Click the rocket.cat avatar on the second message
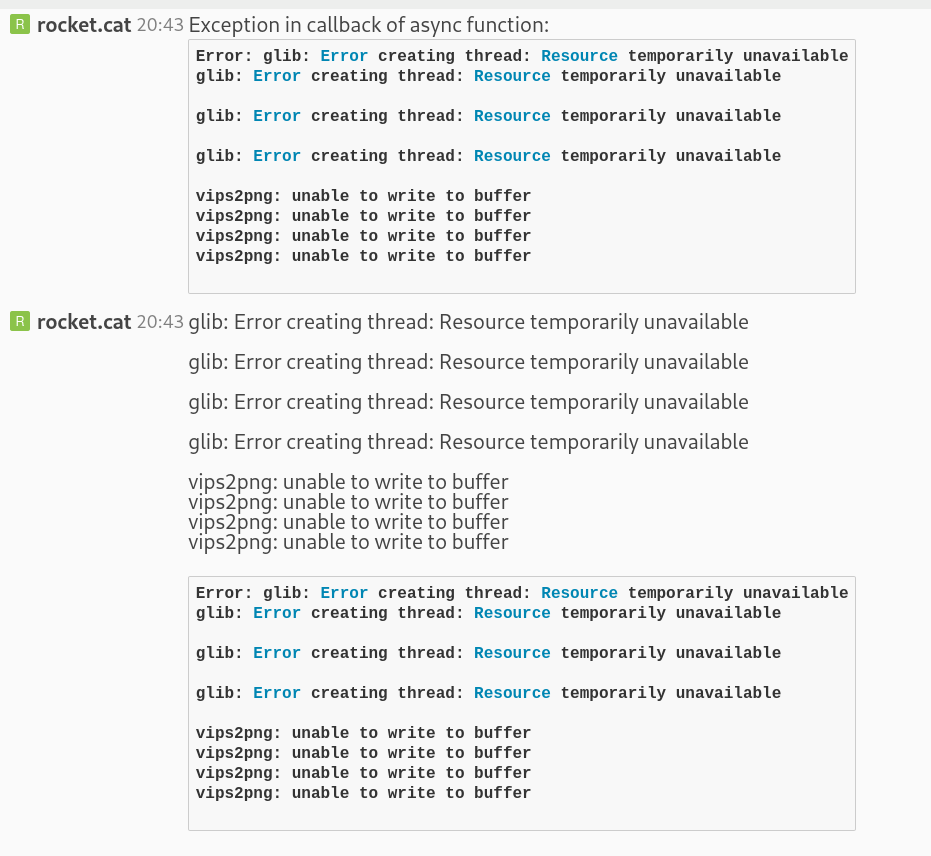931x856 pixels. (20, 321)
